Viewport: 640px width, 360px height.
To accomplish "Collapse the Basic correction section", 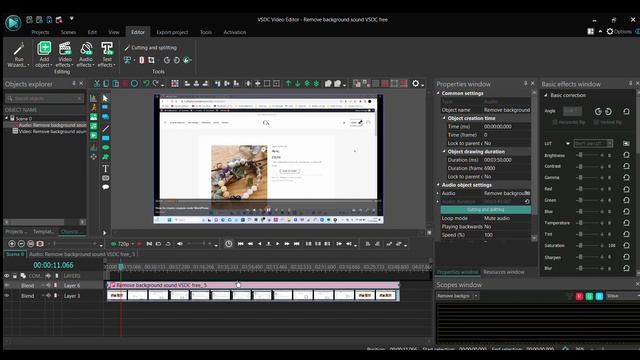I will click(x=546, y=95).
